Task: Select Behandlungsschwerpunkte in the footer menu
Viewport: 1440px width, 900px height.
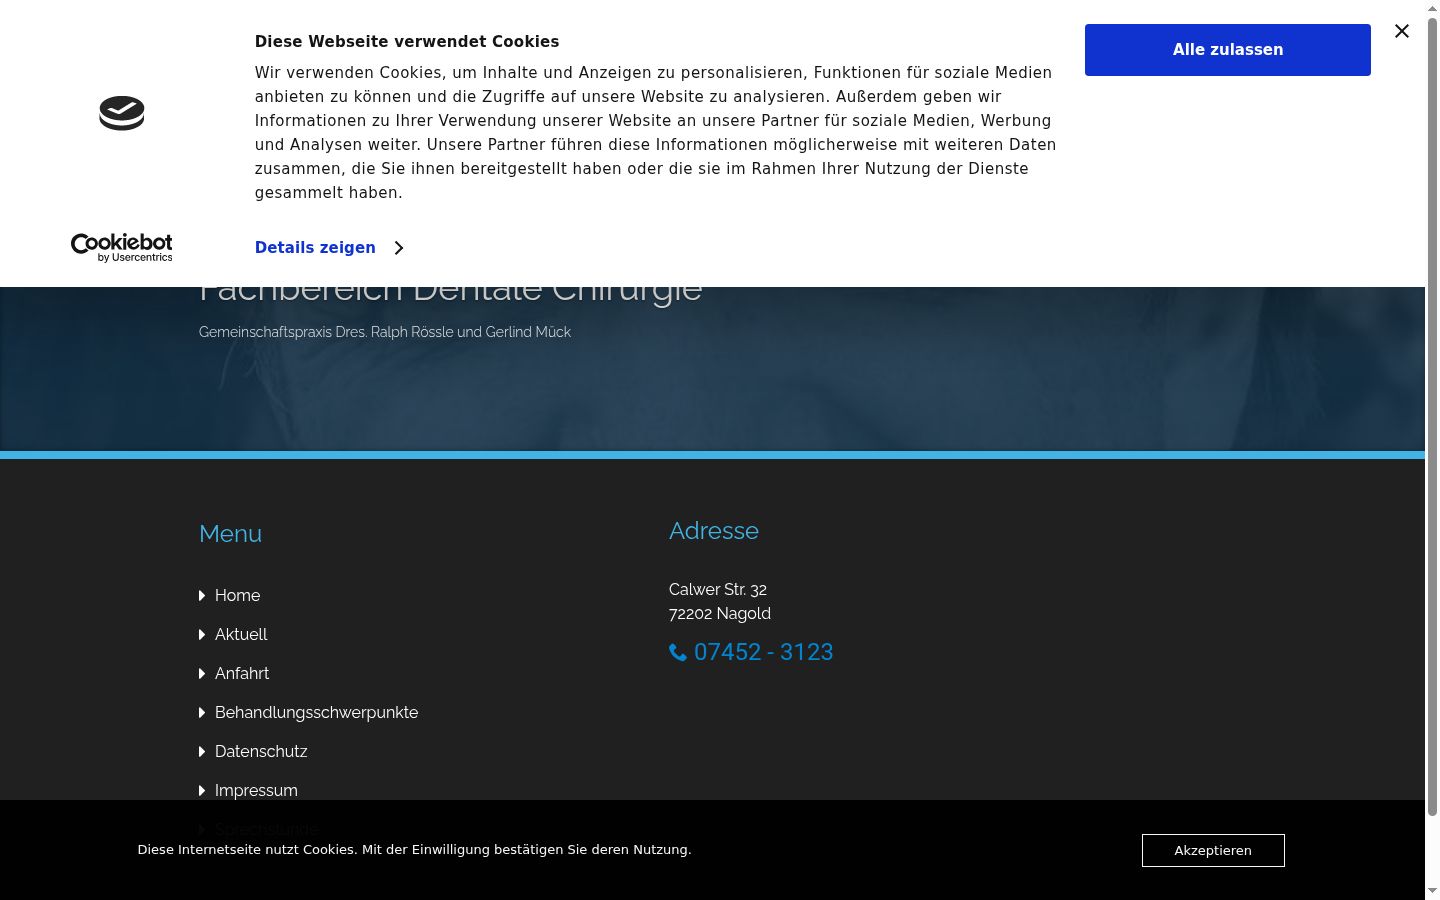Action: pos(316,712)
